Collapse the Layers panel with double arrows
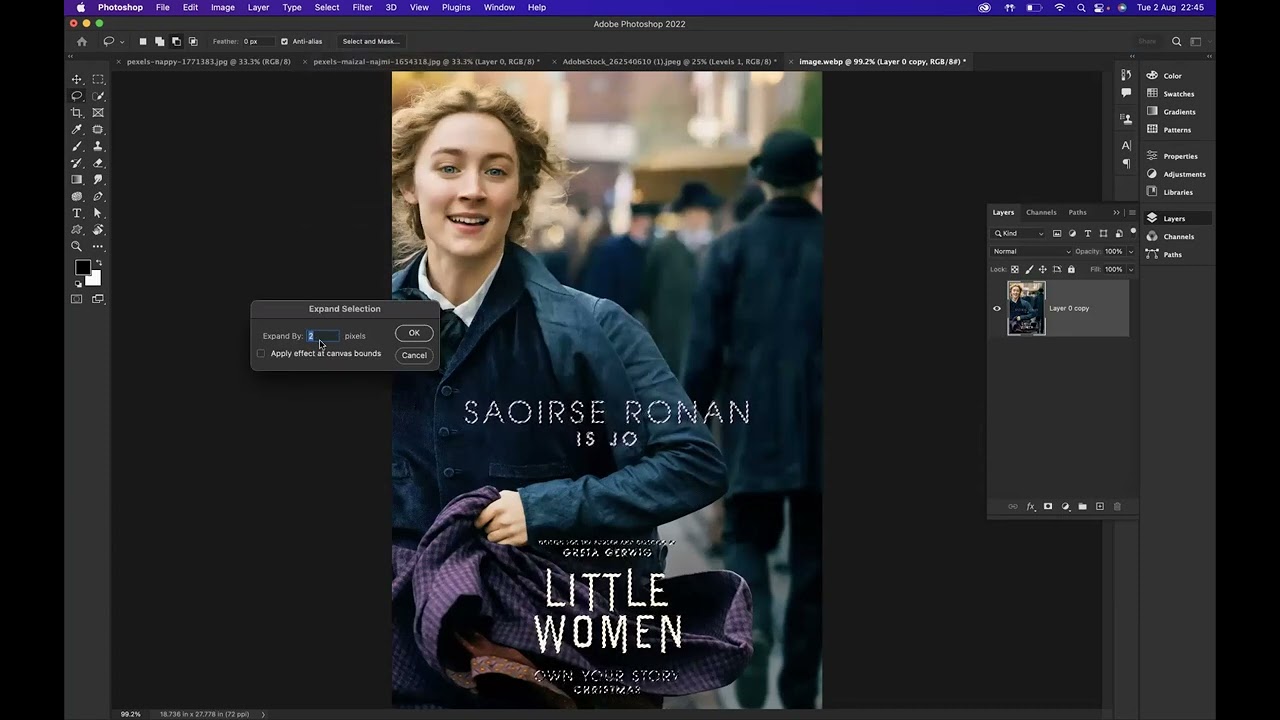 click(x=1116, y=212)
